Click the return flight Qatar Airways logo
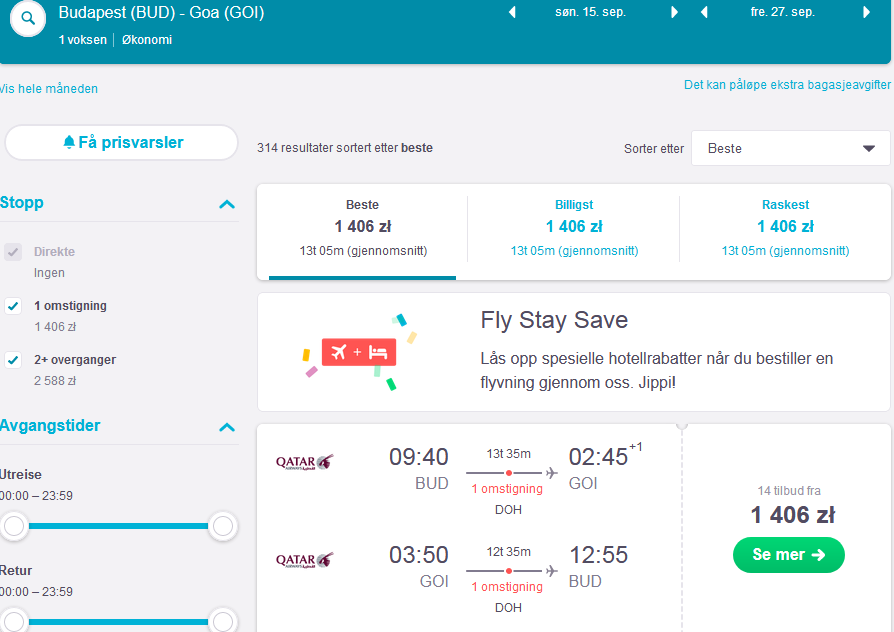This screenshot has height=632, width=894. [304, 560]
